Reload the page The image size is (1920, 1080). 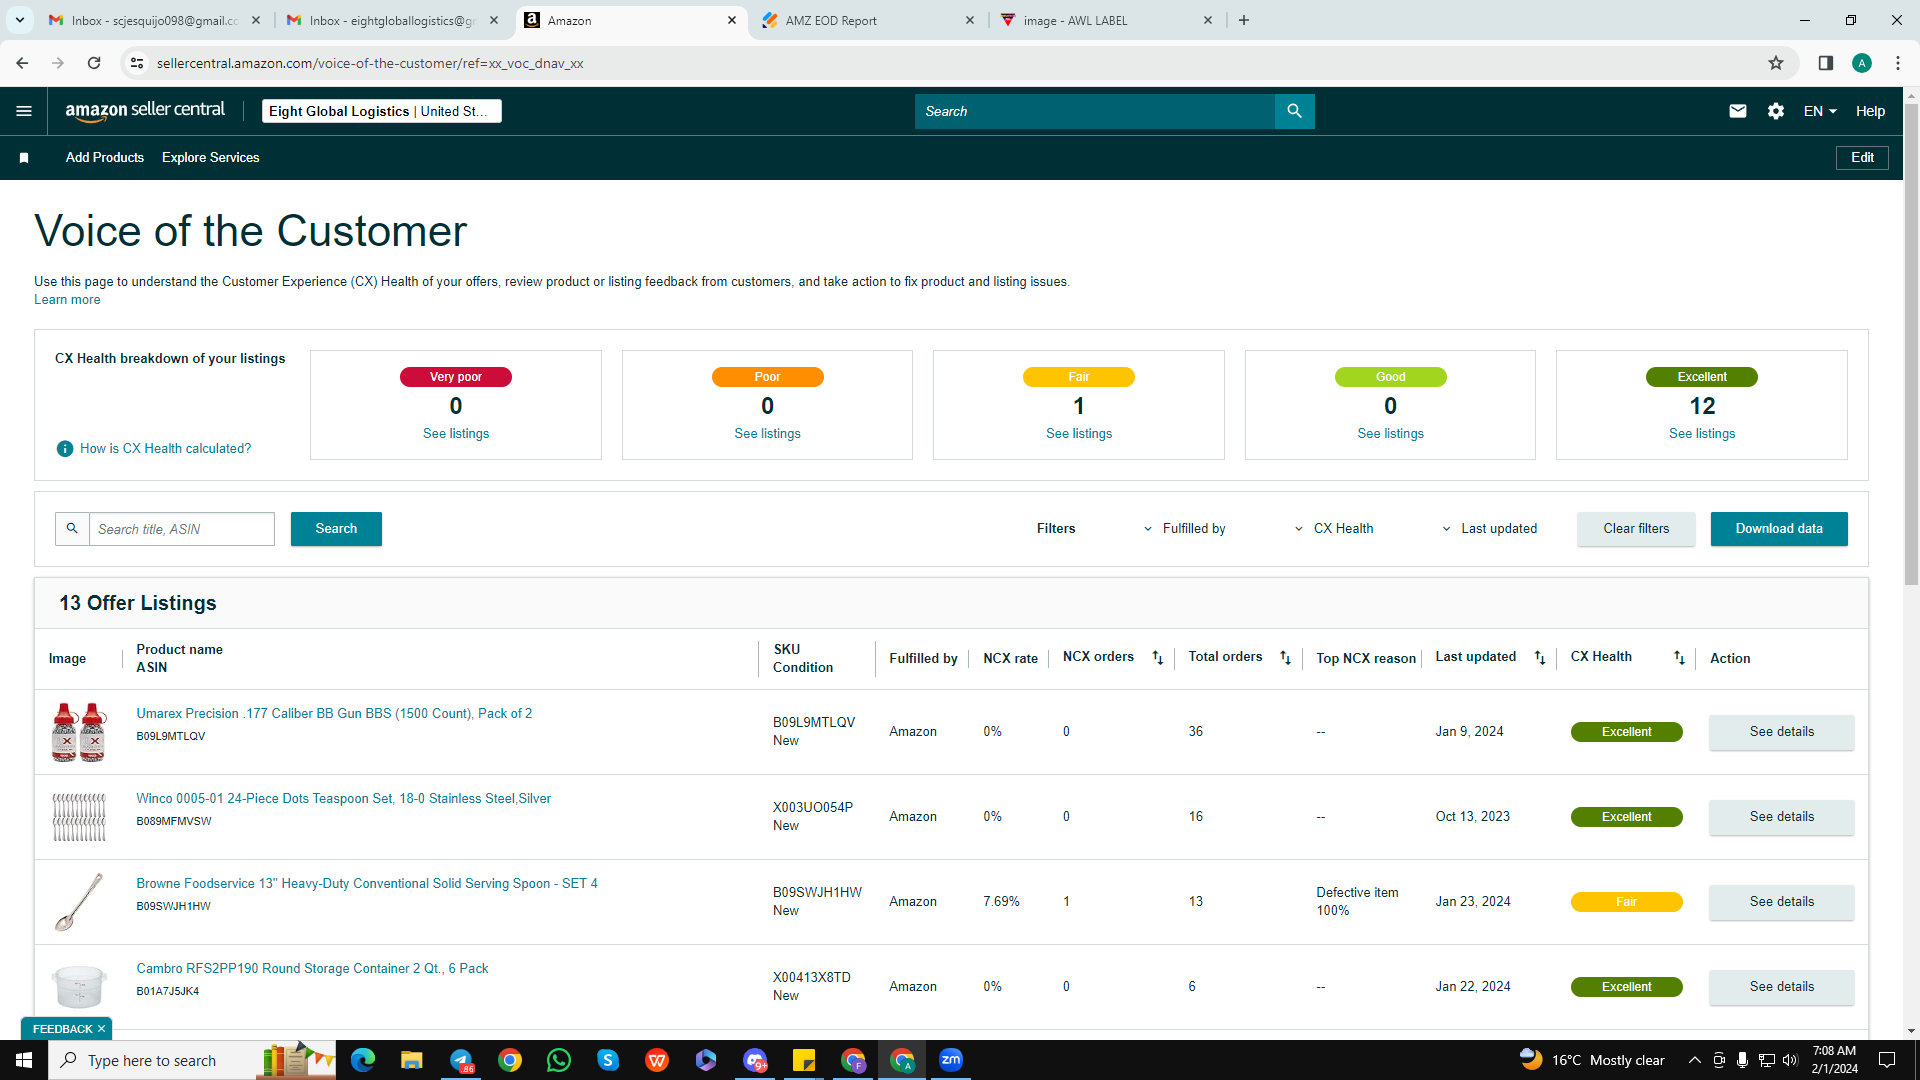coord(94,63)
